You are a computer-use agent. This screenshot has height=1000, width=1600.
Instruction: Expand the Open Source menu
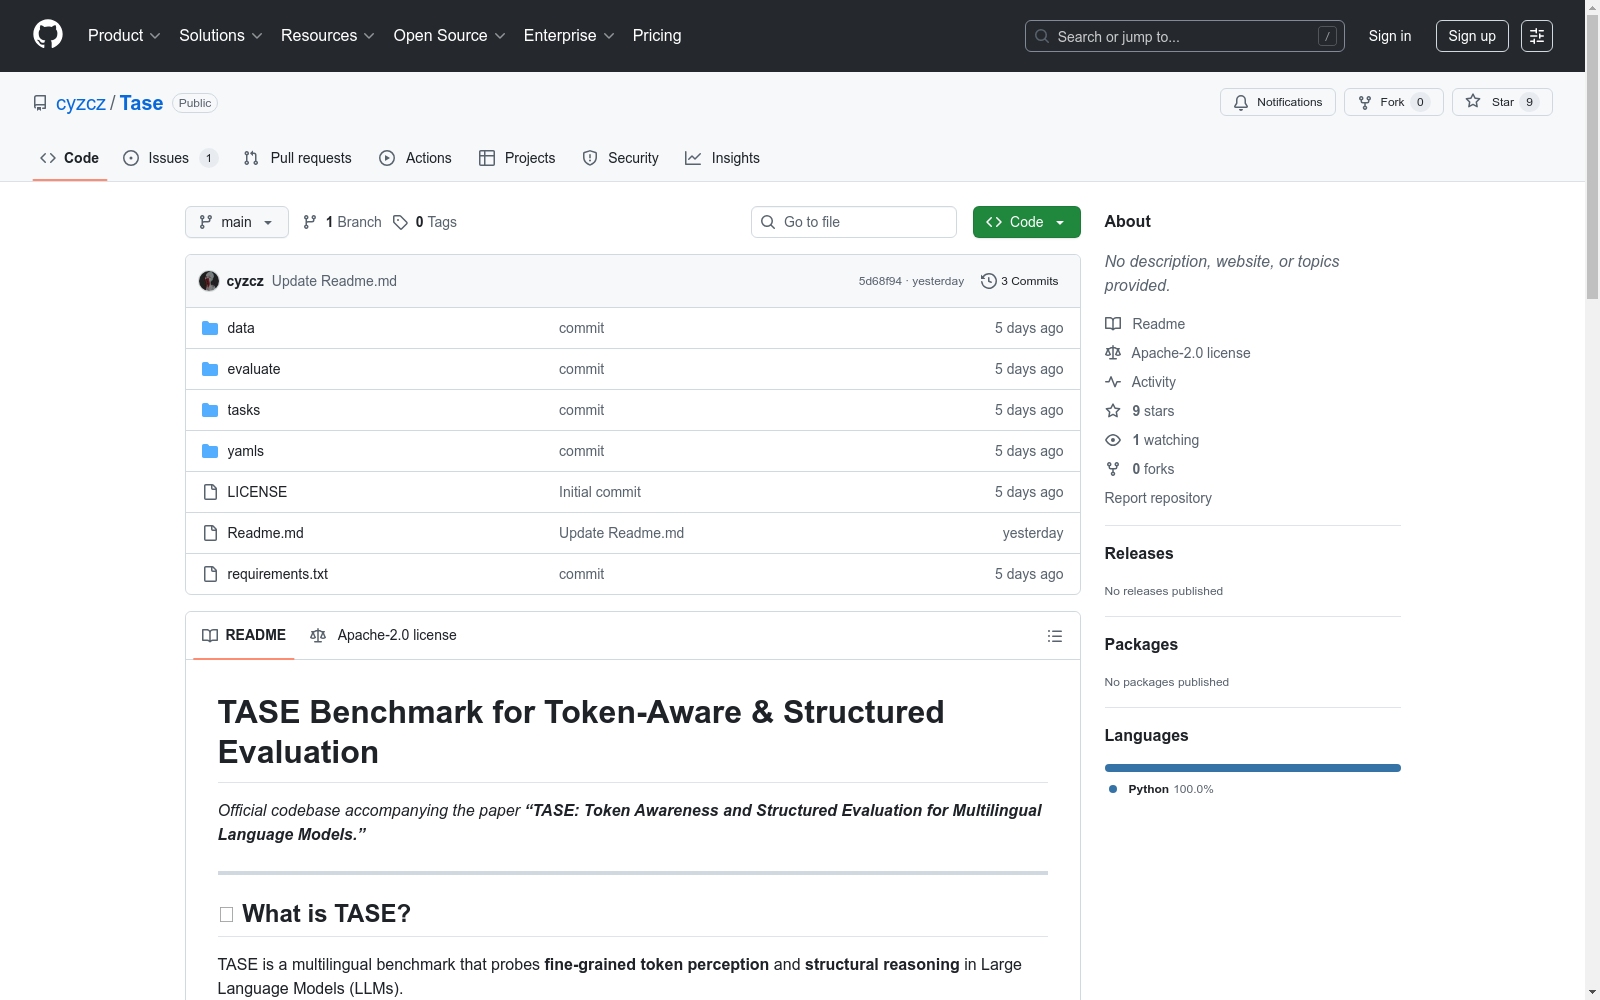coord(450,36)
